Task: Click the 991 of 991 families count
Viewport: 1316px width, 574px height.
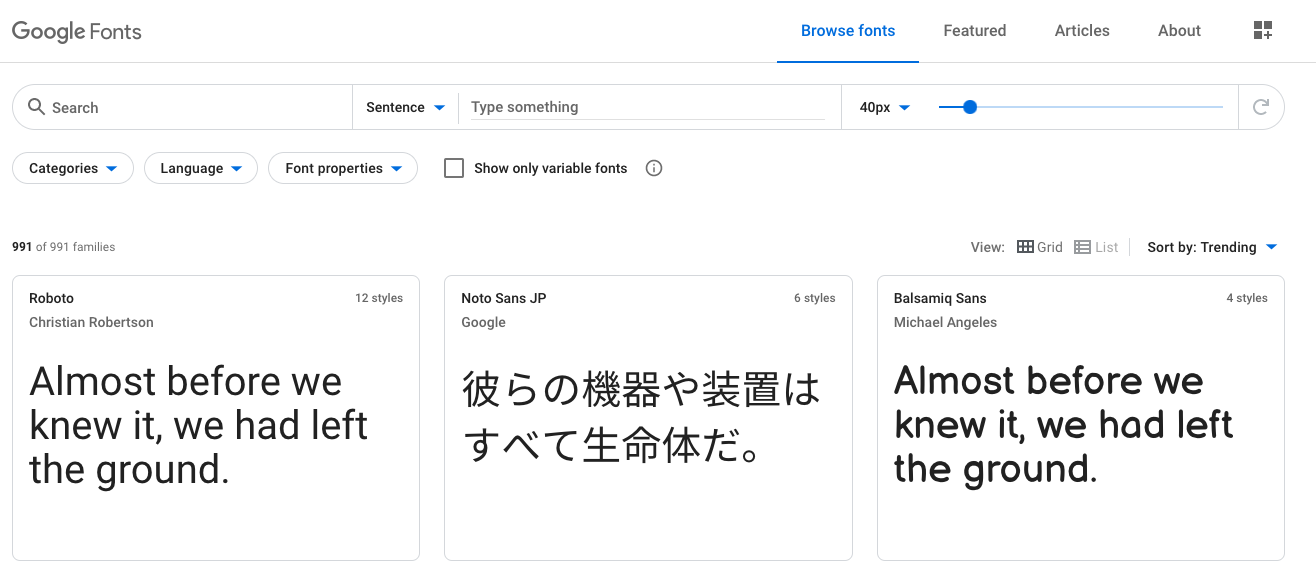Action: [x=63, y=247]
